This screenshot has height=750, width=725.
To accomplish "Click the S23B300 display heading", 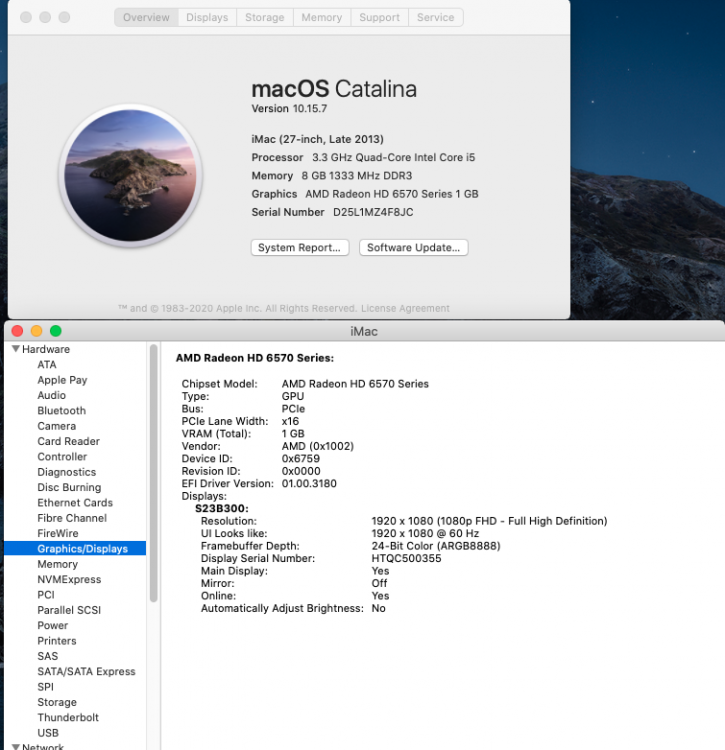I will (222, 508).
